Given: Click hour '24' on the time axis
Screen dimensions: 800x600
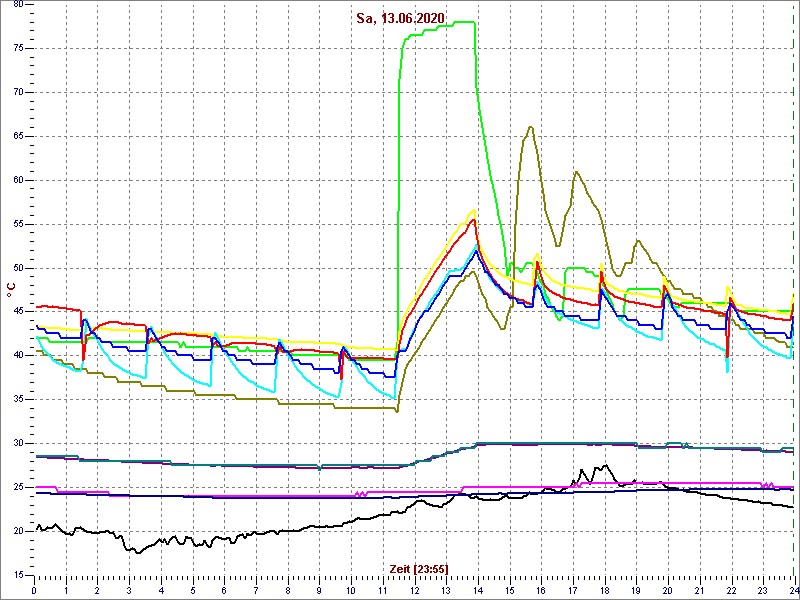Looking at the screenshot, I should tap(794, 589).
